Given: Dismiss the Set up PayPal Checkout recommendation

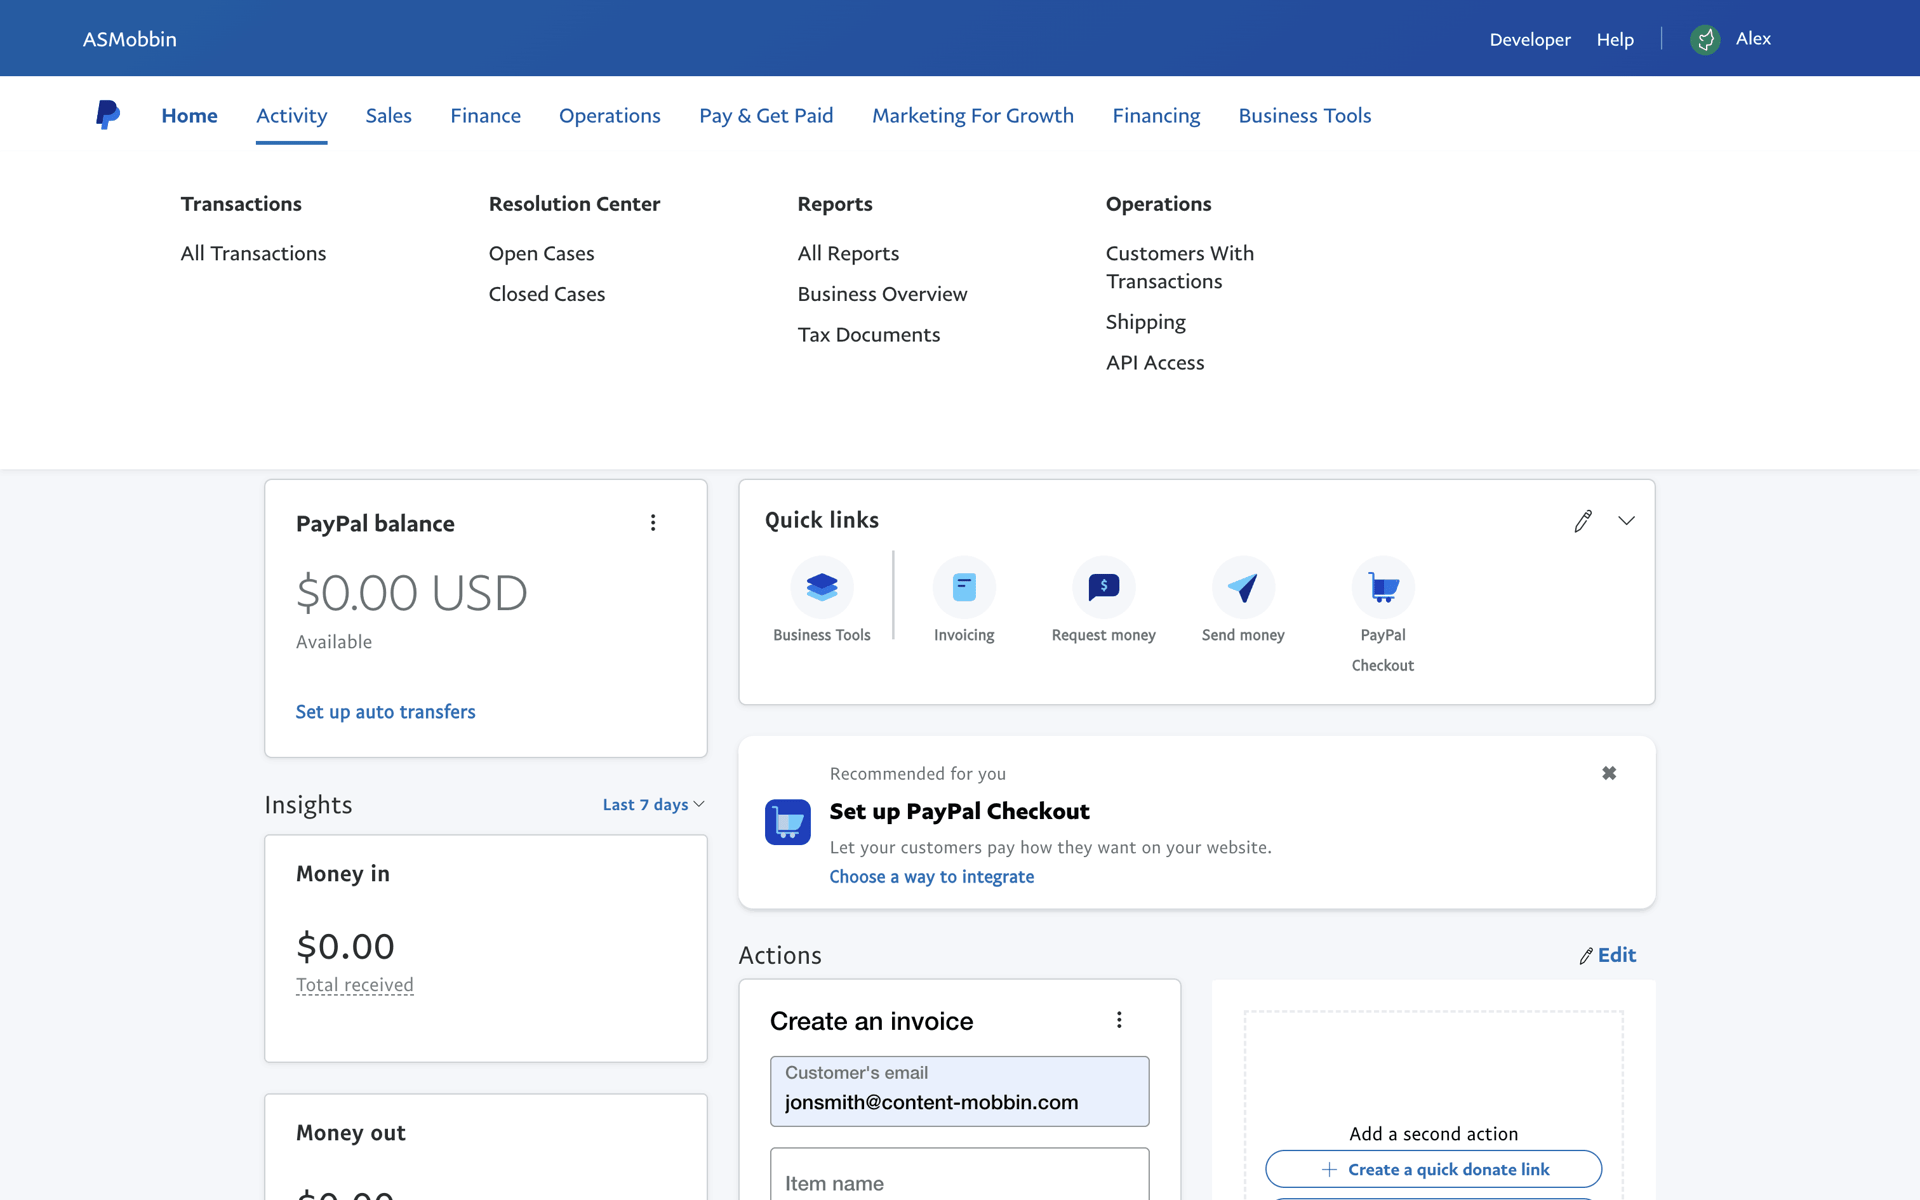Looking at the screenshot, I should pyautogui.click(x=1609, y=773).
